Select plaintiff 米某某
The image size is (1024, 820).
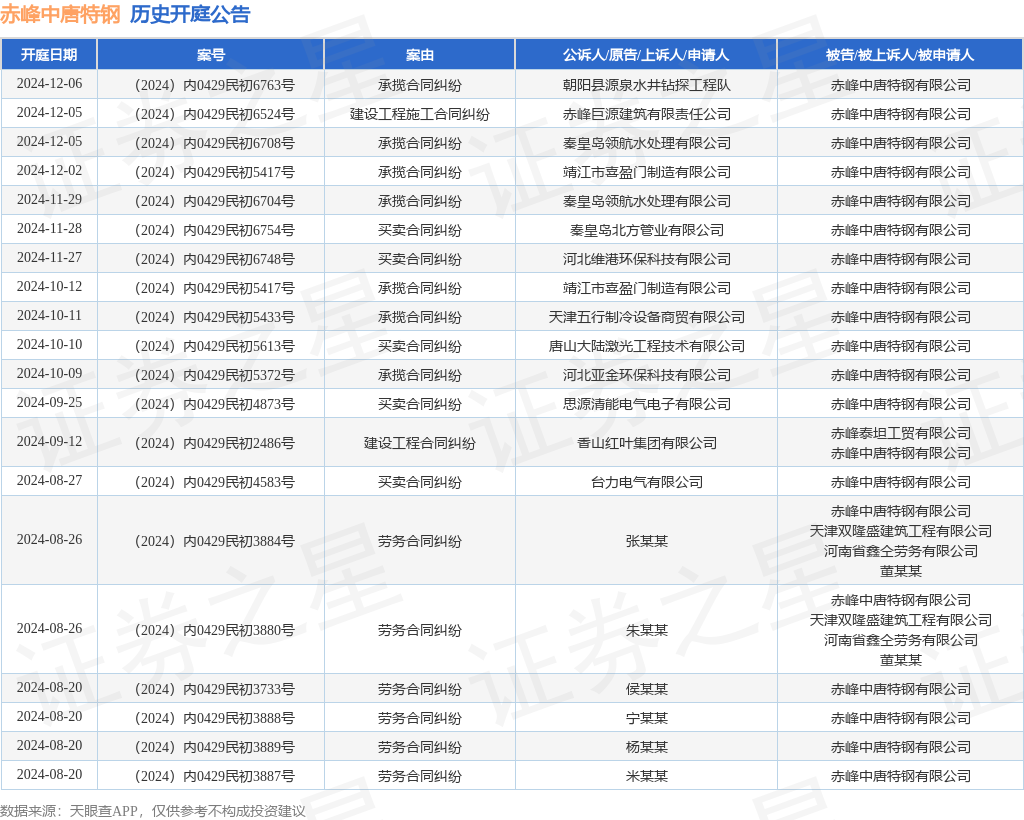coord(647,776)
